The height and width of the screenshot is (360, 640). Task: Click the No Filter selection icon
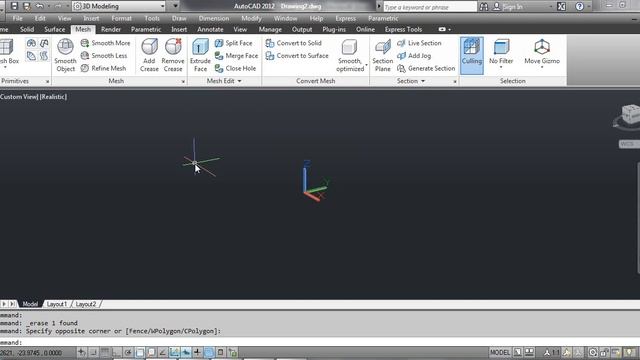tap(501, 47)
